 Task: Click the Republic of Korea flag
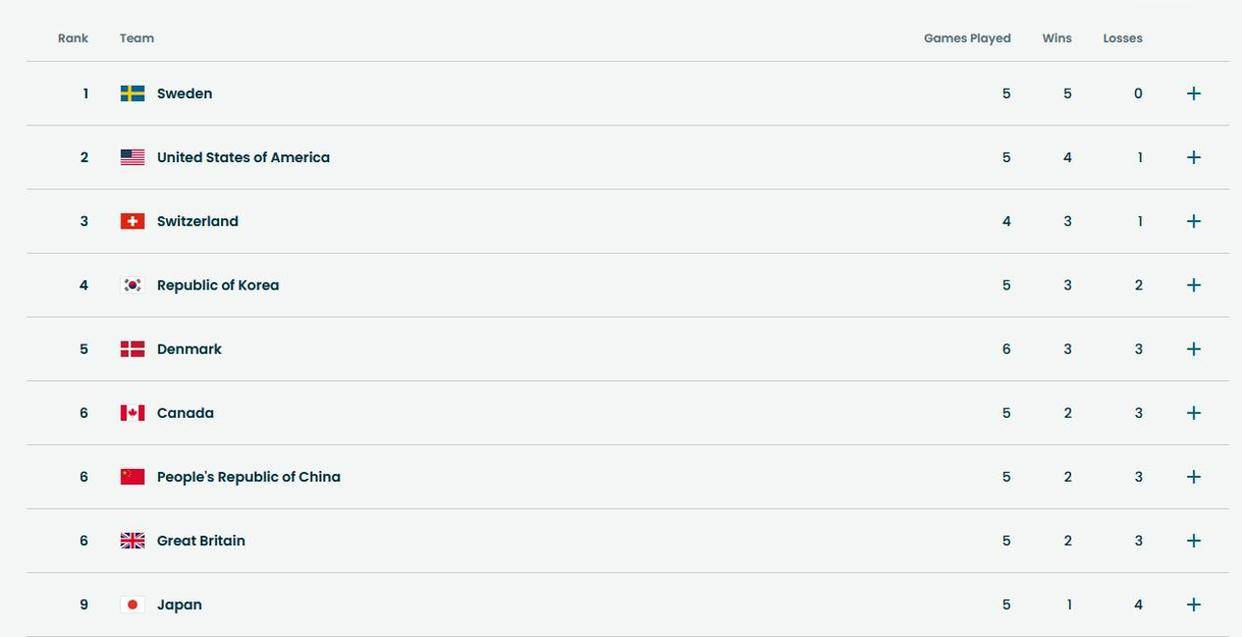[132, 286]
